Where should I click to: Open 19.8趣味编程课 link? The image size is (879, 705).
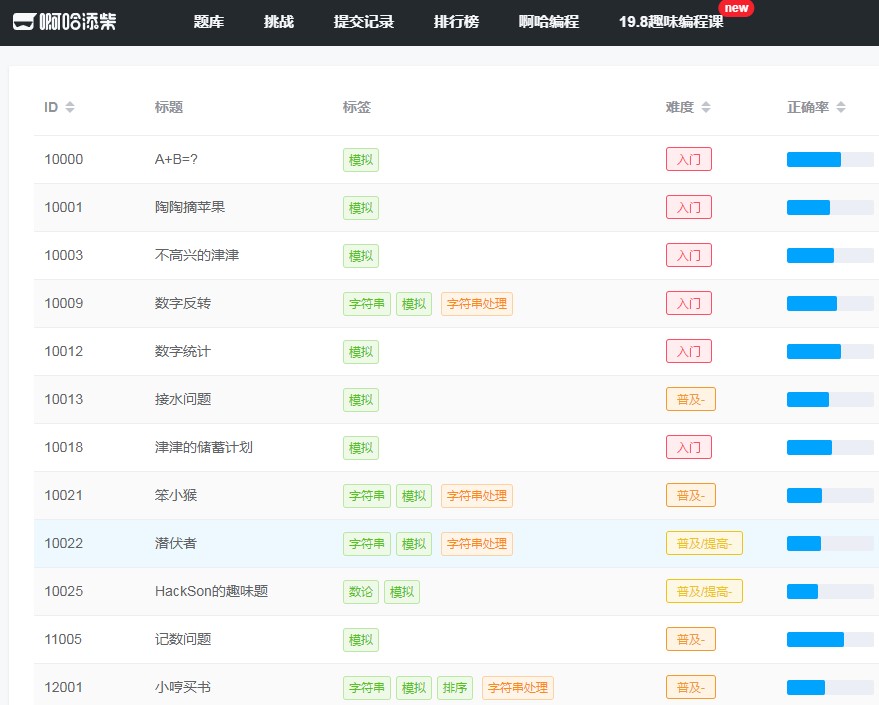pyautogui.click(x=671, y=22)
